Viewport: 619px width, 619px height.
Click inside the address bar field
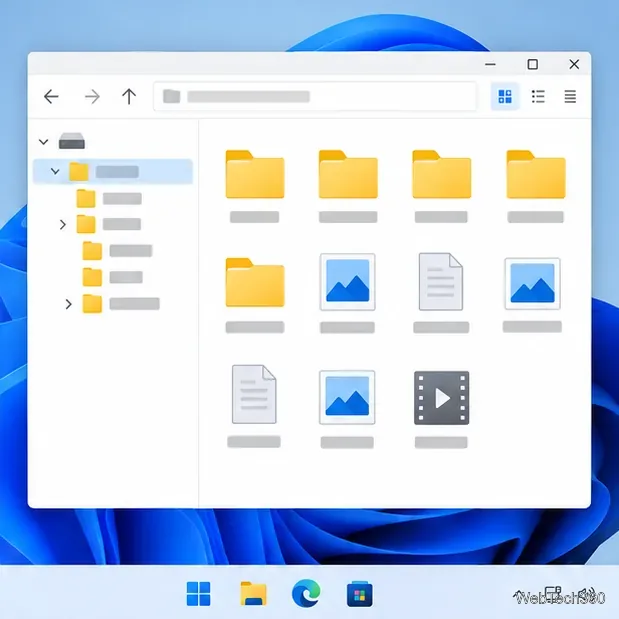(315, 96)
